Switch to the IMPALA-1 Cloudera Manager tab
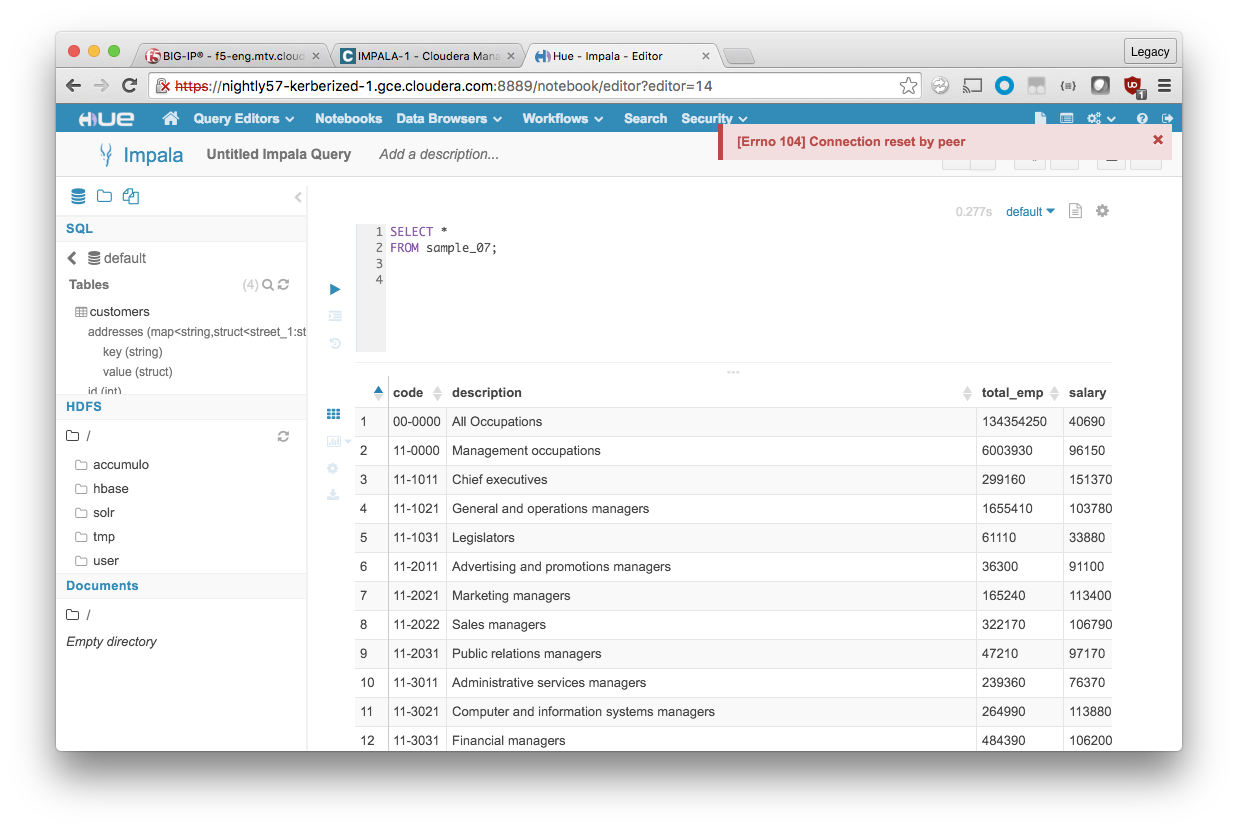The height and width of the screenshot is (831, 1238). 429,55
